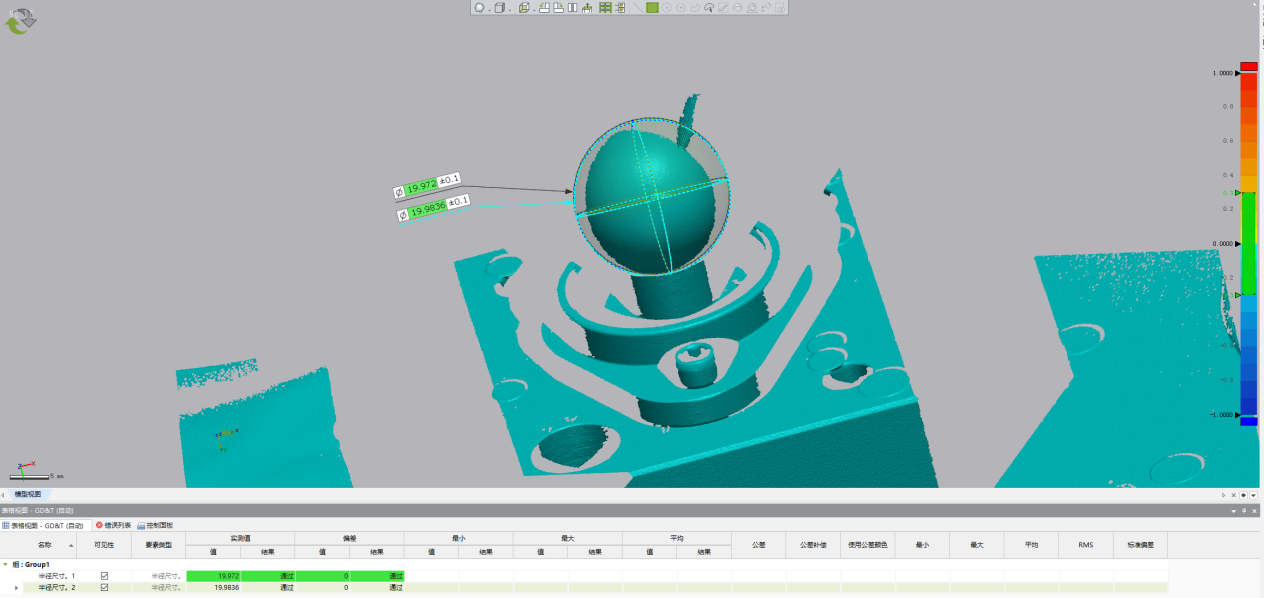Image resolution: width=1264 pixels, height=598 pixels.
Task: Select the 模型视图 tab
Action: [28, 494]
